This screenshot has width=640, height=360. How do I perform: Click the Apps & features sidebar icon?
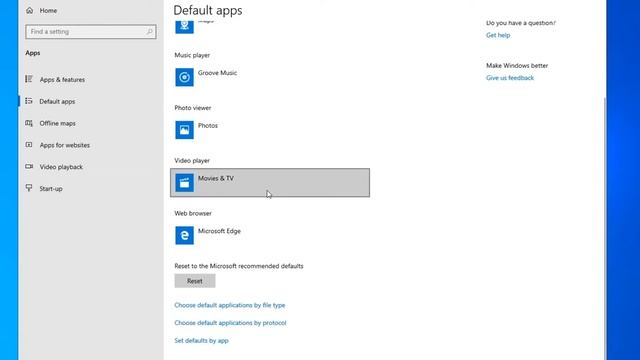click(x=29, y=79)
